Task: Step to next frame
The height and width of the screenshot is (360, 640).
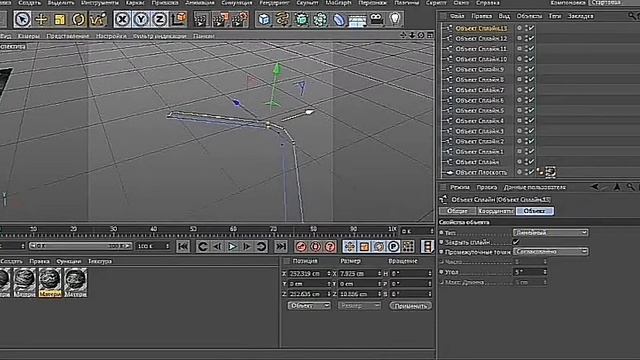Action: 247,246
